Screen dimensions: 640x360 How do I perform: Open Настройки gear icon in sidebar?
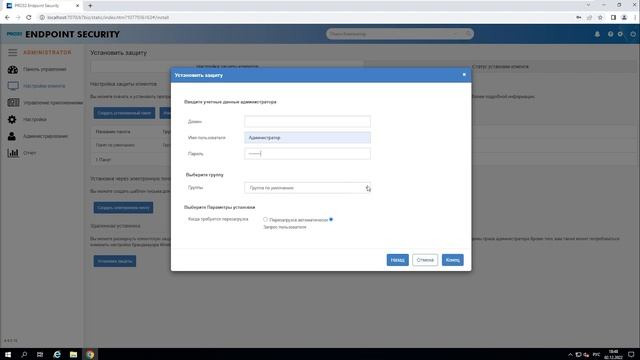[x=12, y=119]
